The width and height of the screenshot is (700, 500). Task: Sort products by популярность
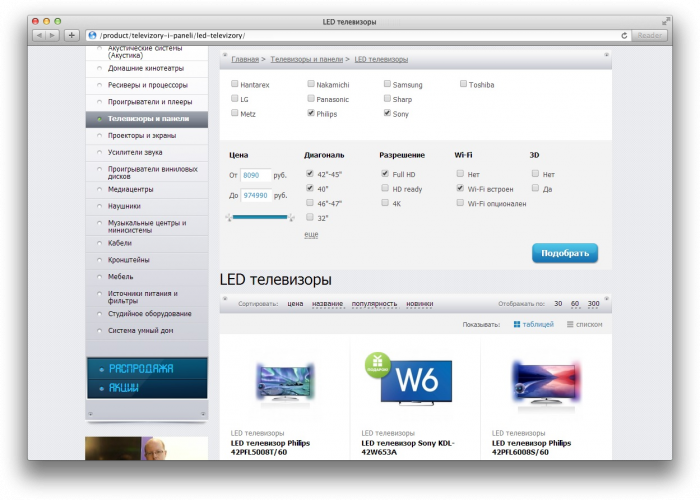(x=374, y=304)
